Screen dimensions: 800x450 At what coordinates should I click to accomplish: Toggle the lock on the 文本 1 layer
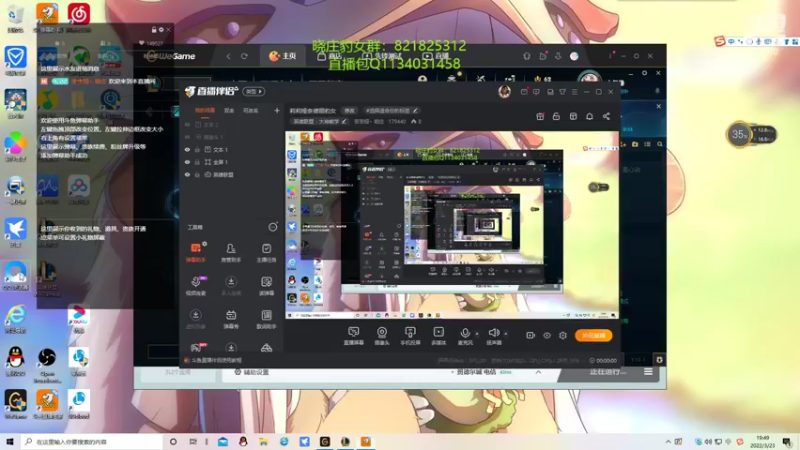pos(197,150)
